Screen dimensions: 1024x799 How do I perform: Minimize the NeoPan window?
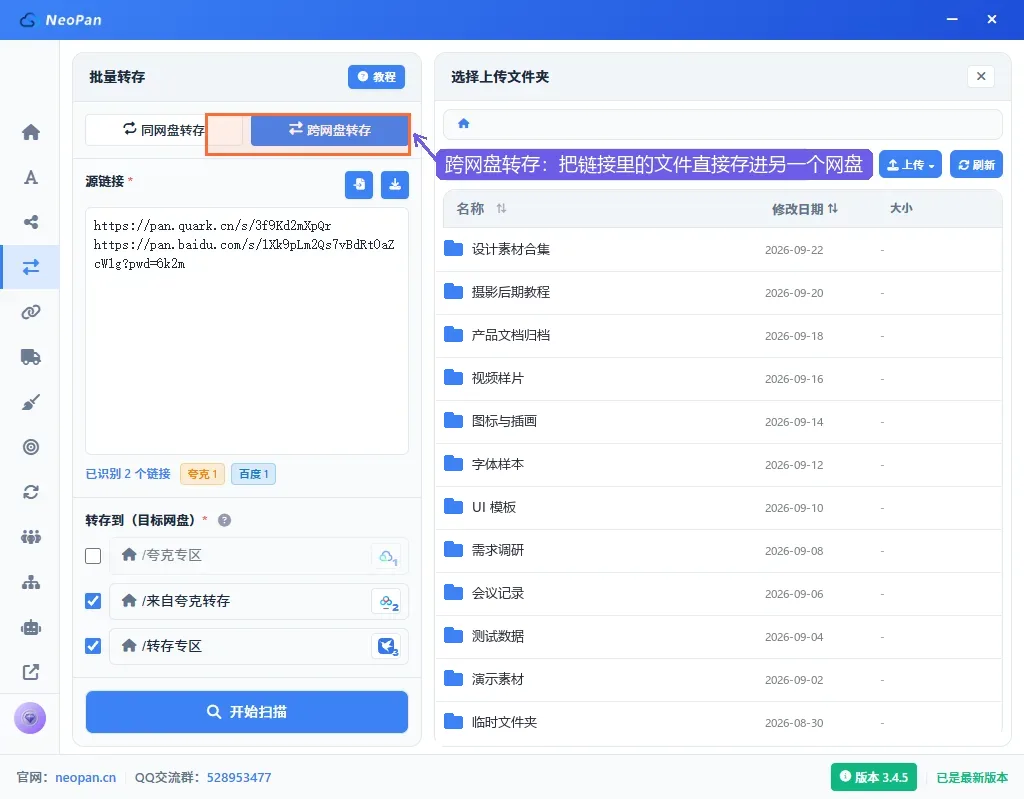952,20
